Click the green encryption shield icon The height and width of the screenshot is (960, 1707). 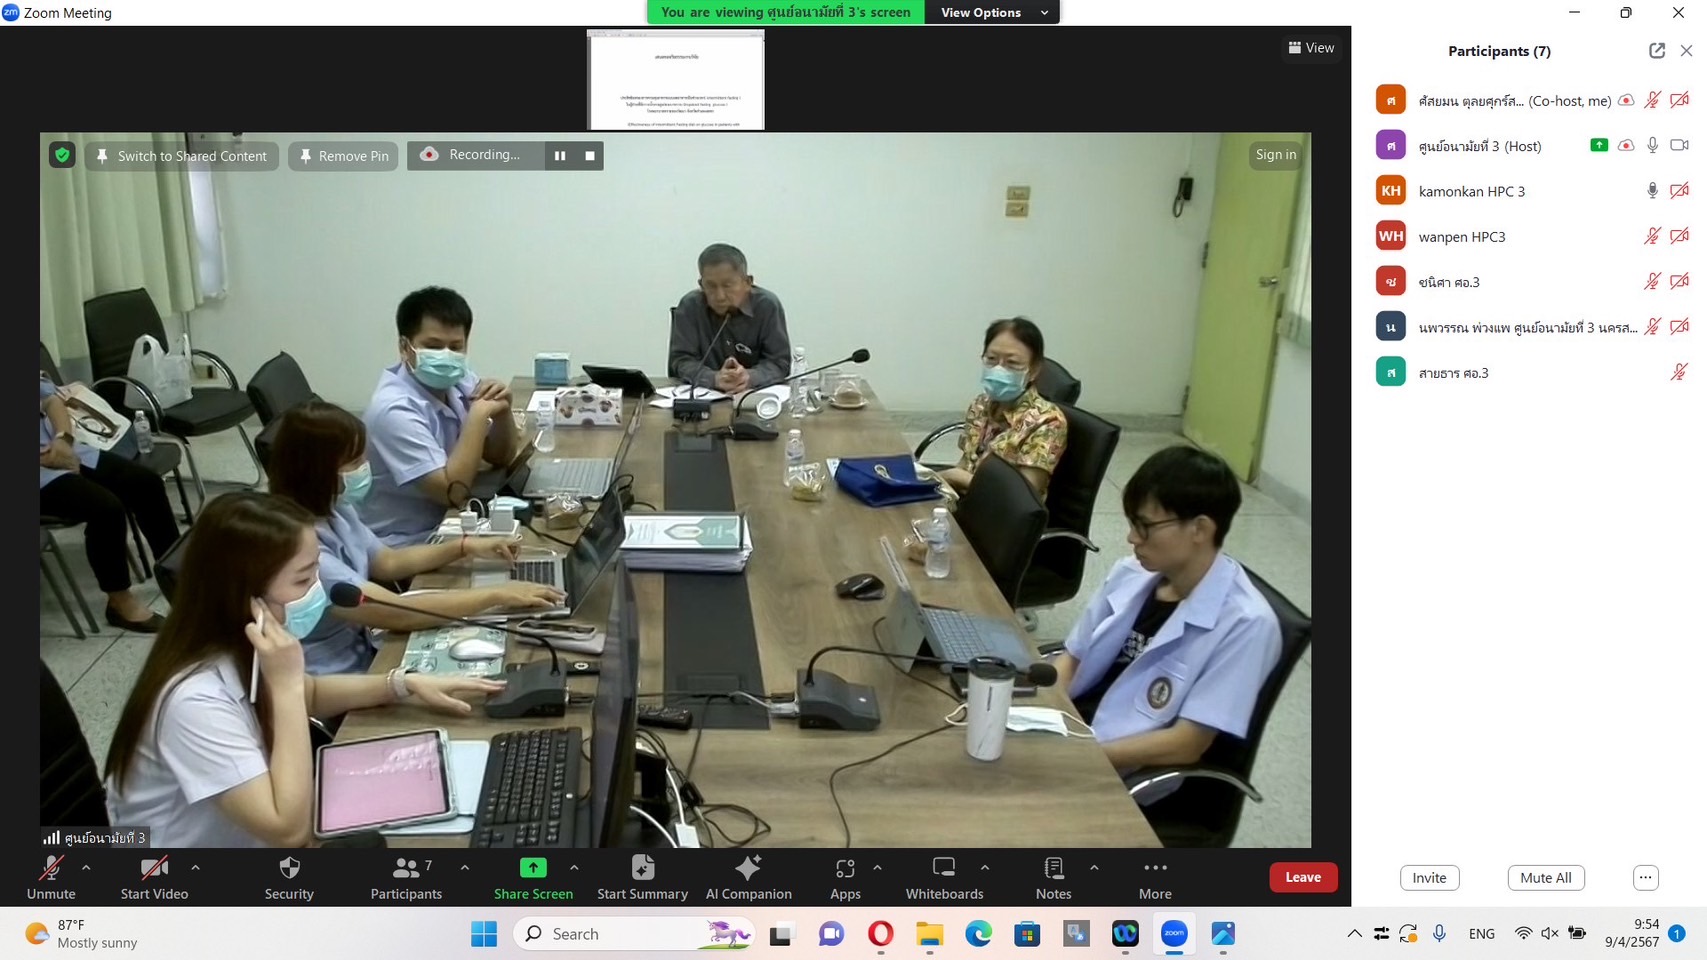(x=62, y=155)
